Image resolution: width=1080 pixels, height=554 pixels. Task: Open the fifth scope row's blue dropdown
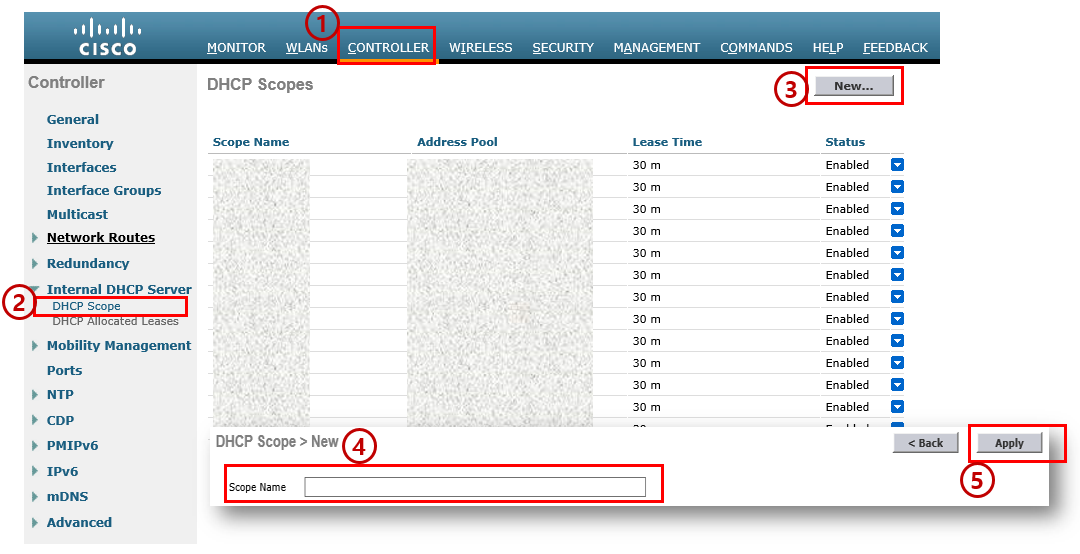click(x=897, y=253)
